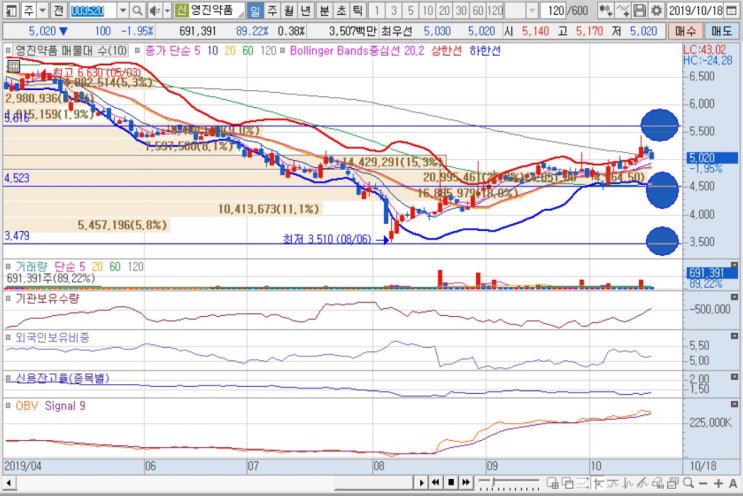Viewport: 743px width, 496px height.
Task: Switch to yearly chart period 년
Action: coord(306,10)
